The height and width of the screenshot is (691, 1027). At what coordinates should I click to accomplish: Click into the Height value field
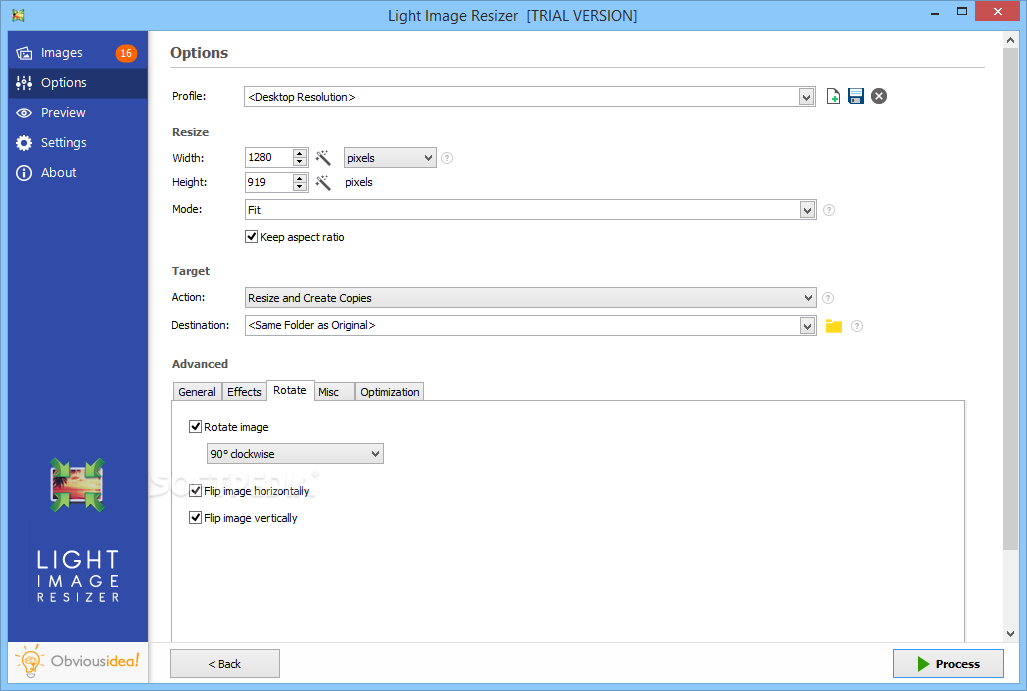point(269,182)
